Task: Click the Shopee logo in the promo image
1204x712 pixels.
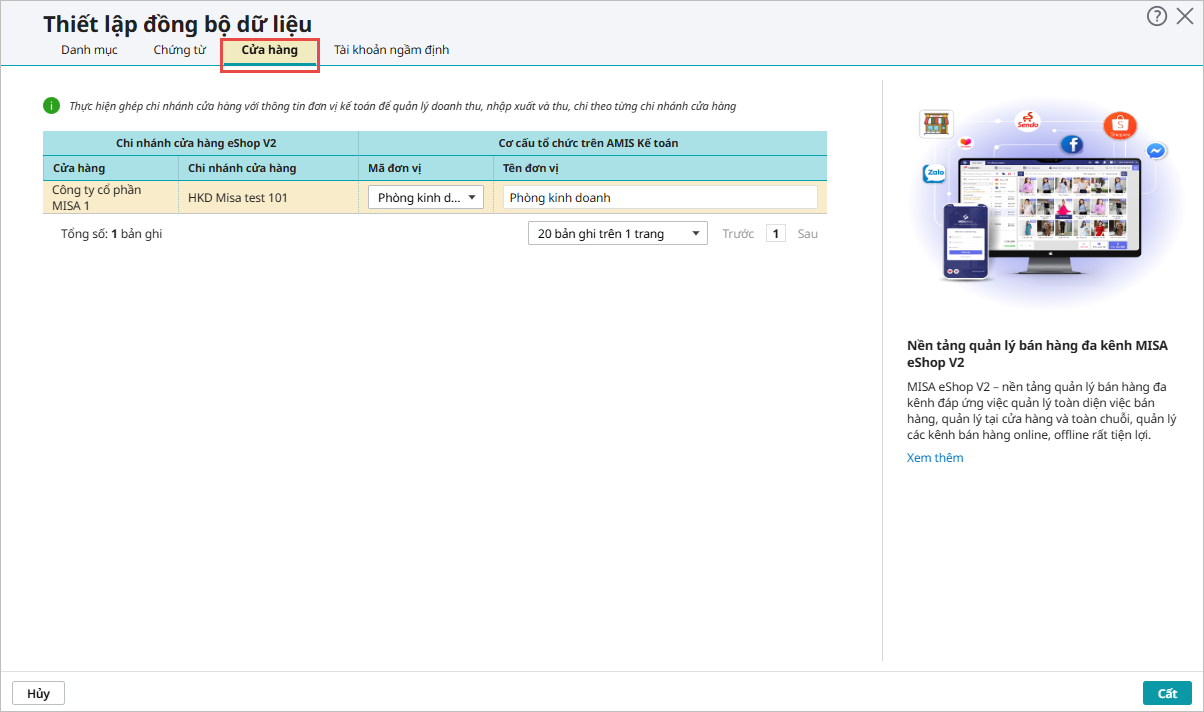Action: 1119,126
